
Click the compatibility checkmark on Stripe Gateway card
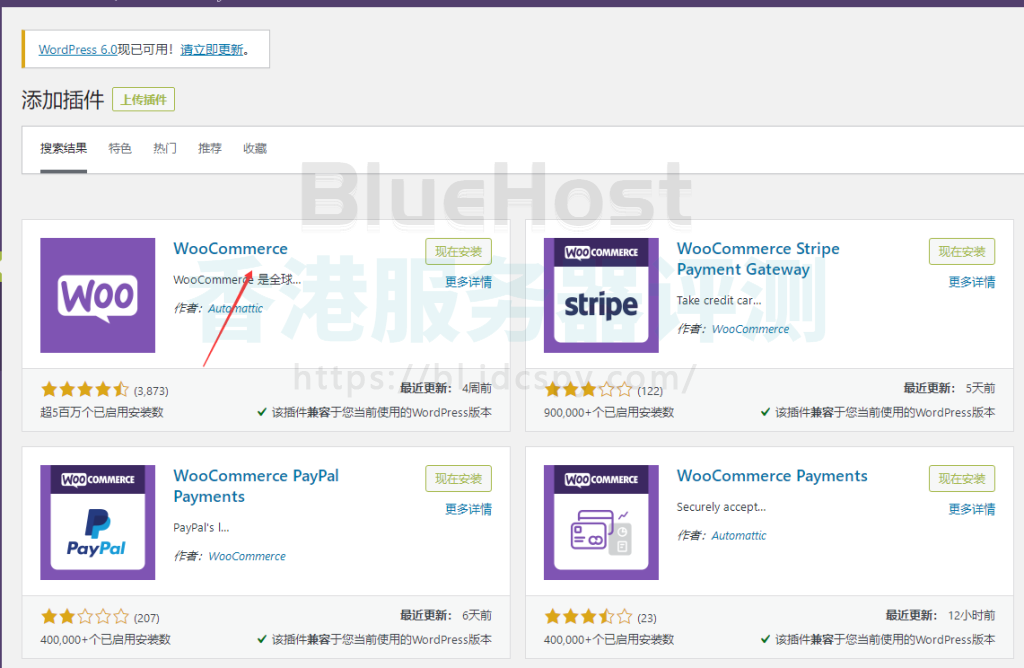point(765,412)
